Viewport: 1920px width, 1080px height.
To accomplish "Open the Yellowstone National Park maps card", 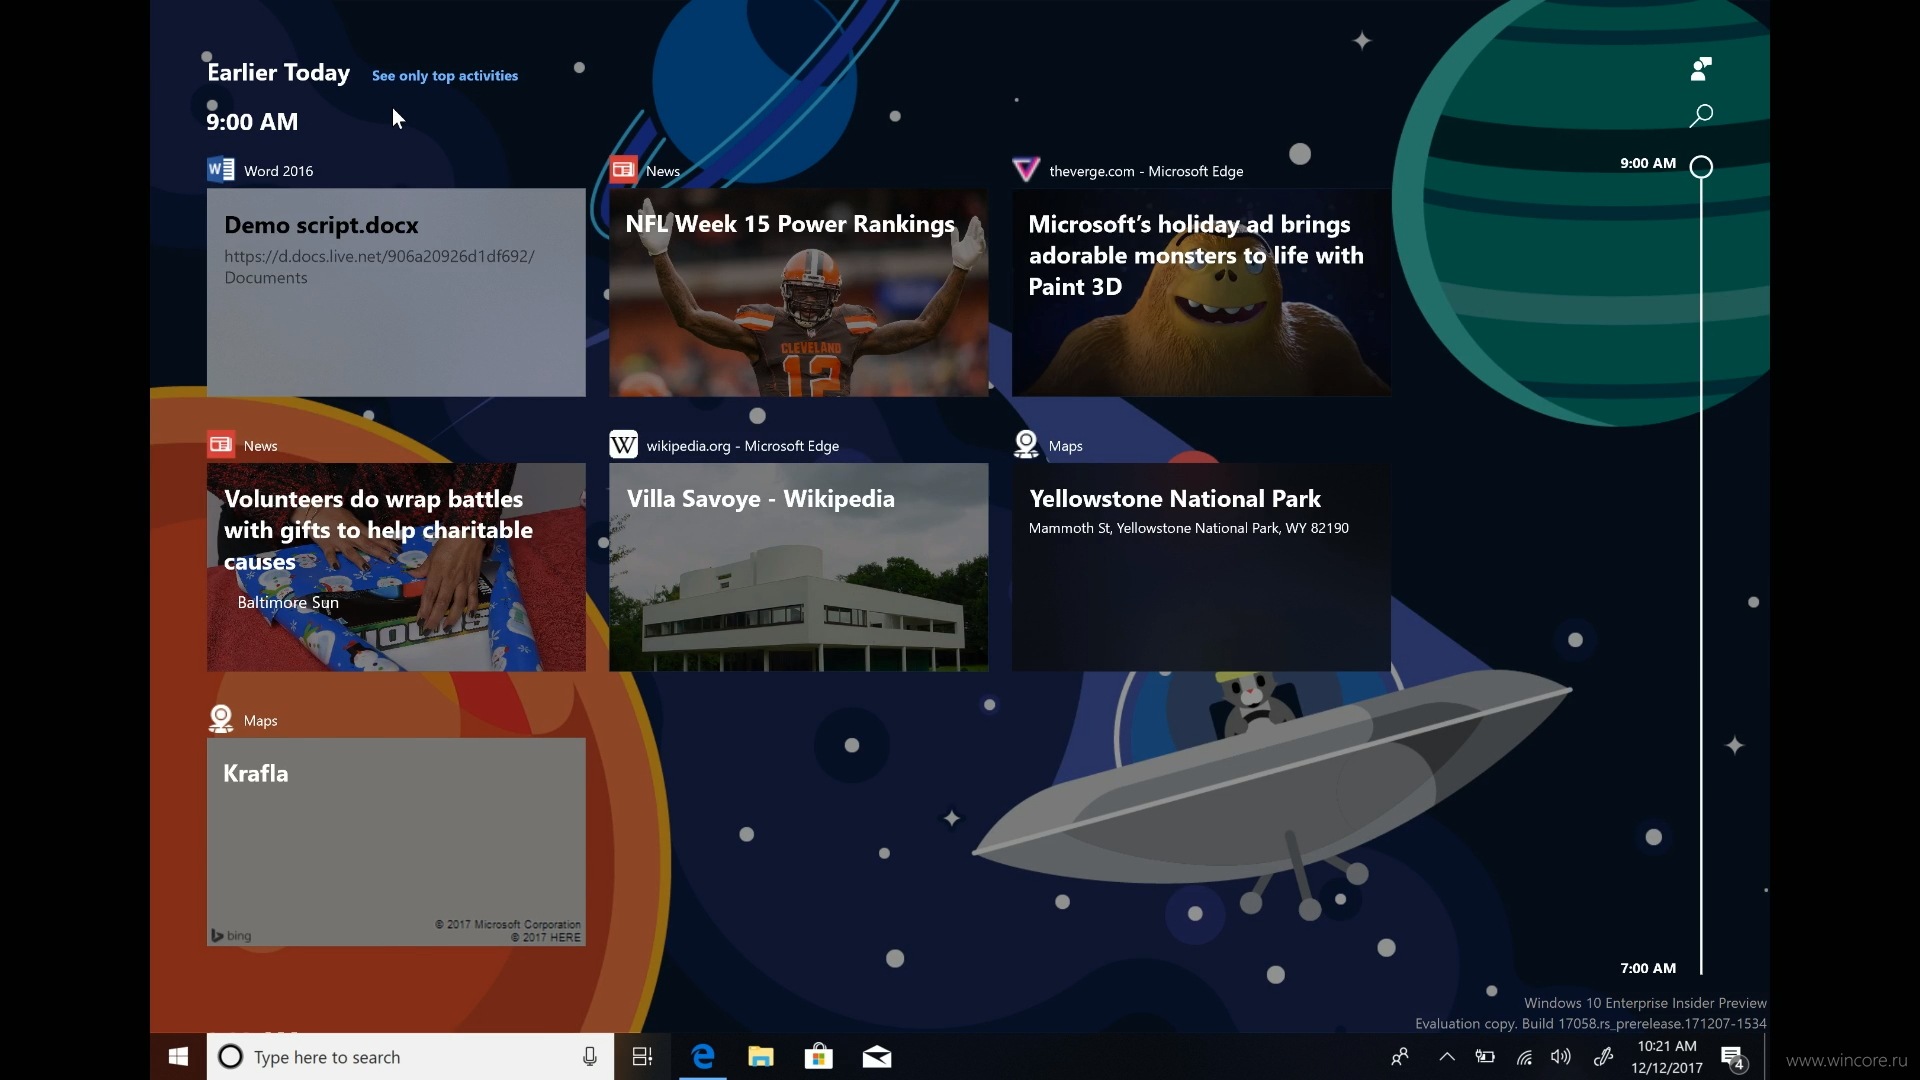I will click(x=1201, y=567).
